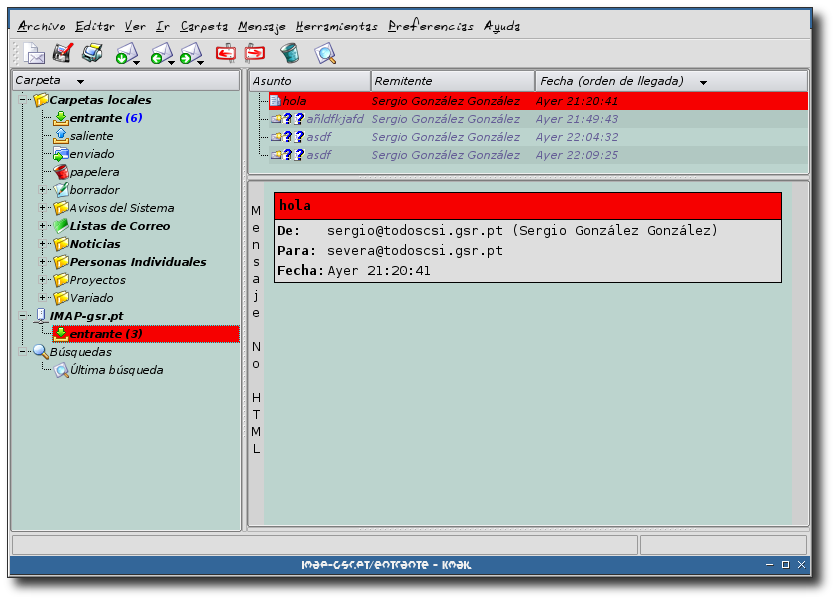Expand the Proyectos folder tree node
This screenshot has height=601, width=836.
(42, 280)
